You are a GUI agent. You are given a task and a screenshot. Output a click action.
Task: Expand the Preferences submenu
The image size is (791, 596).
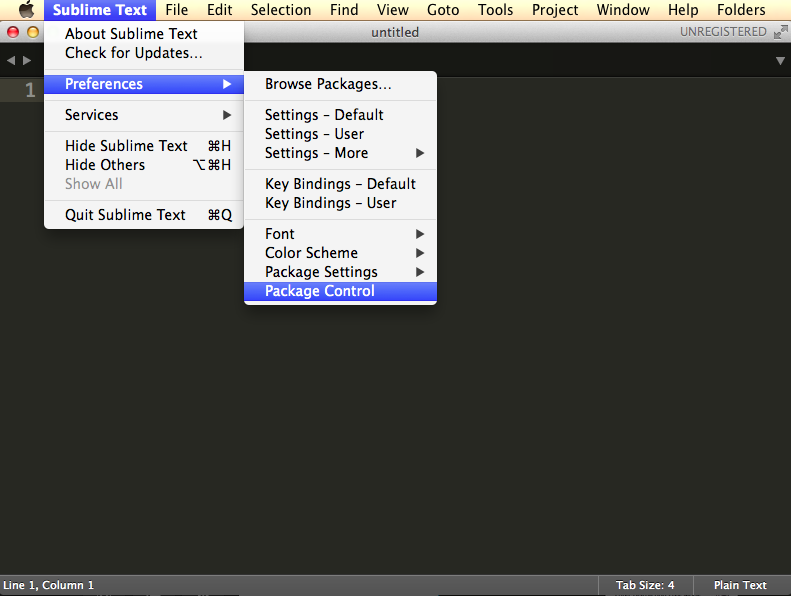pyautogui.click(x=144, y=84)
